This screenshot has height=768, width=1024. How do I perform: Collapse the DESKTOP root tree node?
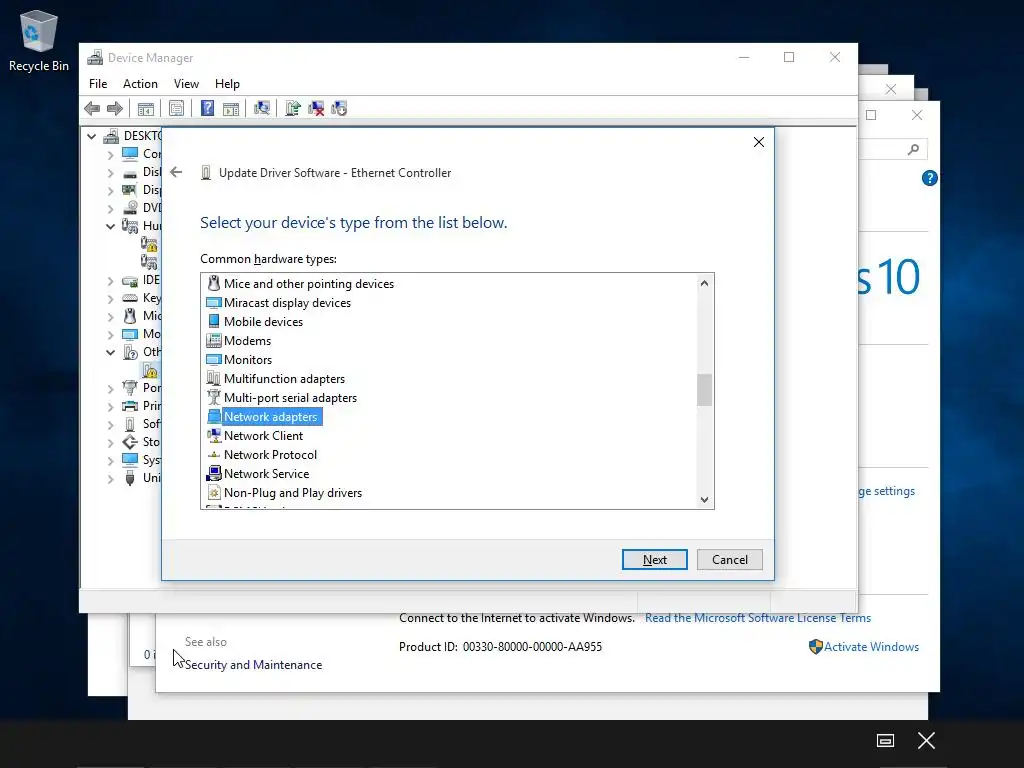(x=91, y=136)
